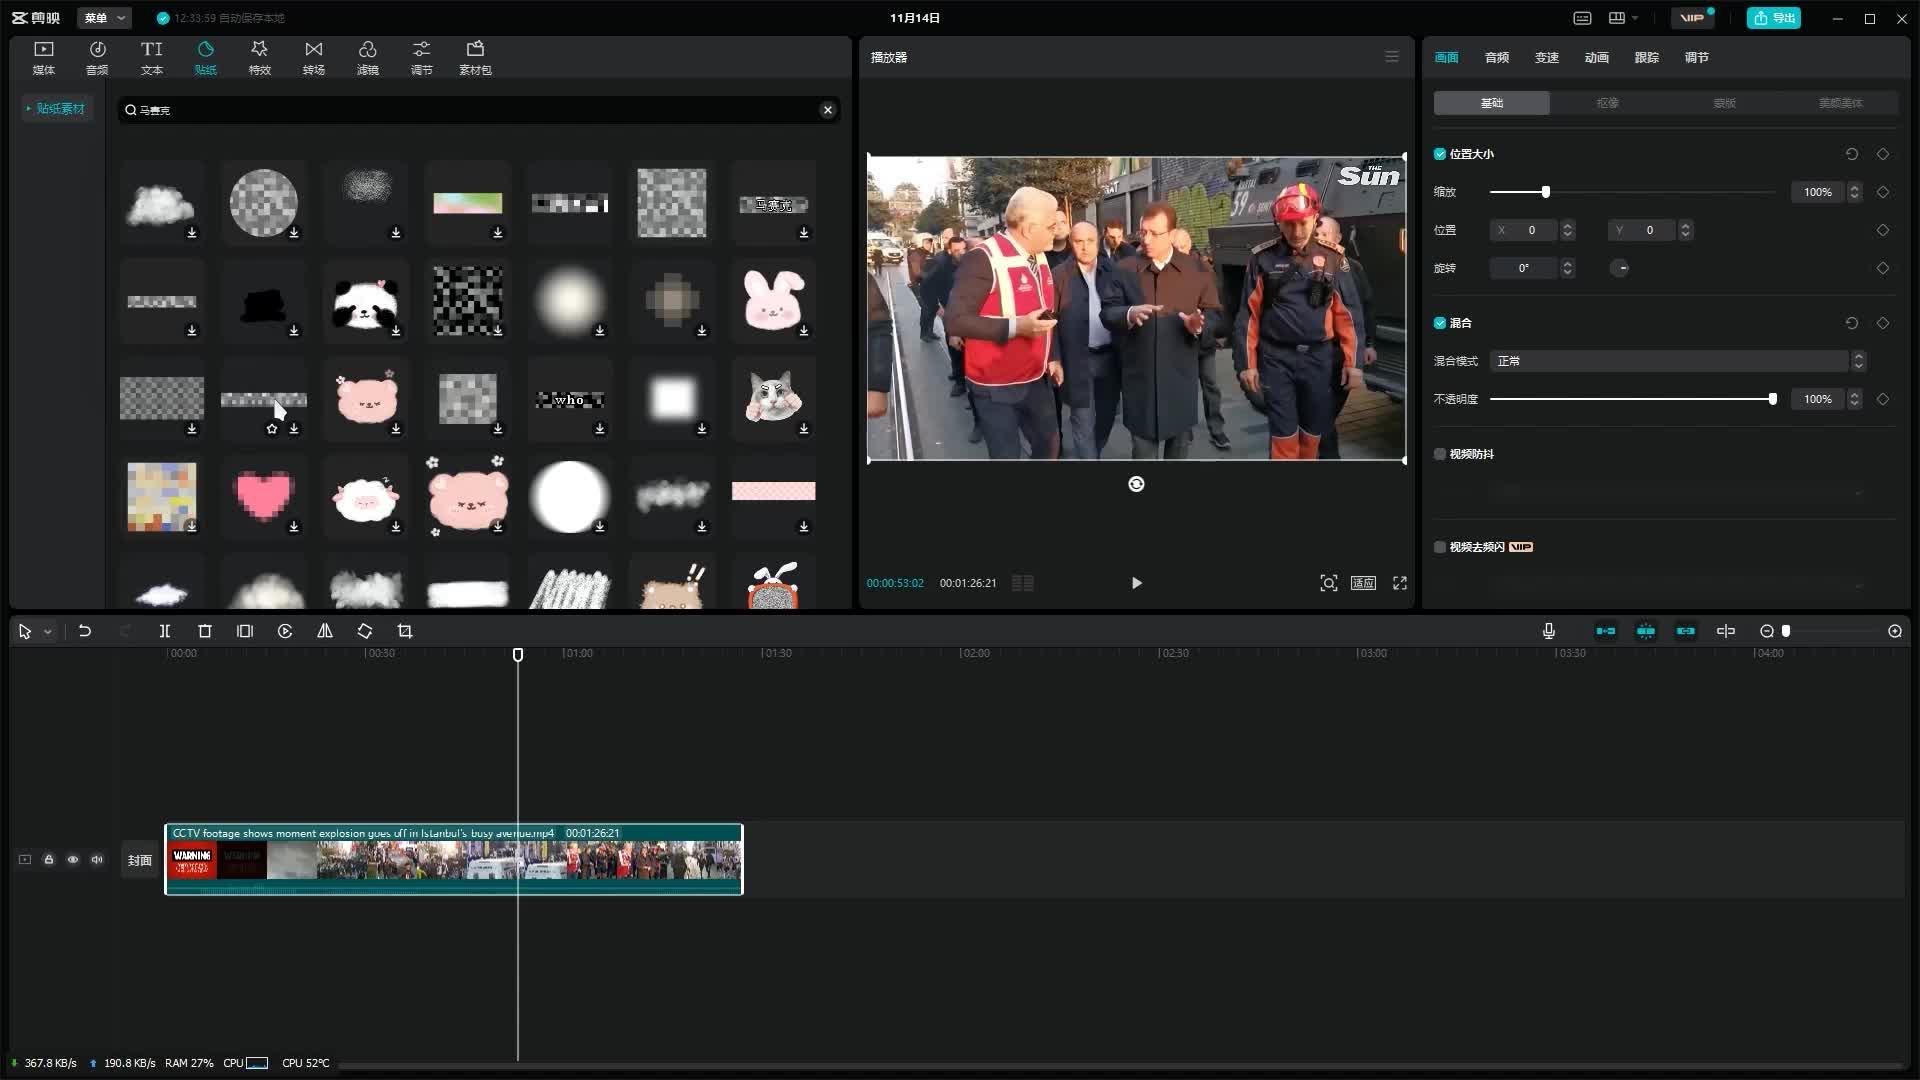Open the Text (文本) panel
1920x1080 pixels.
pos(151,58)
